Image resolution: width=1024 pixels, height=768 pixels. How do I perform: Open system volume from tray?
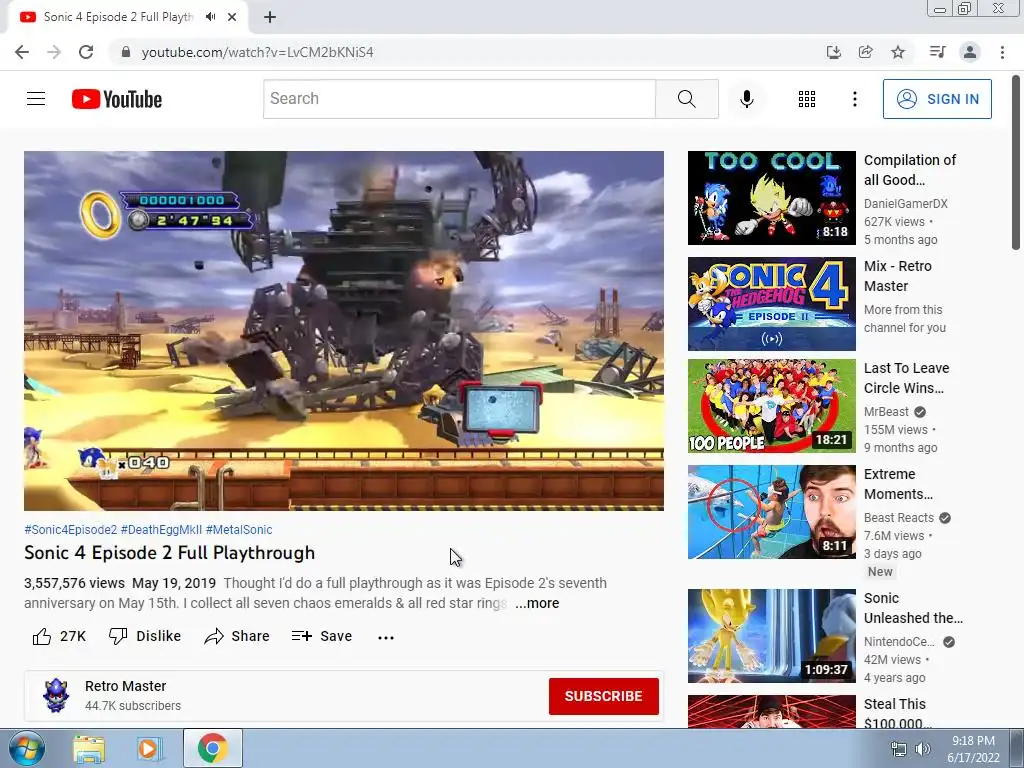923,749
